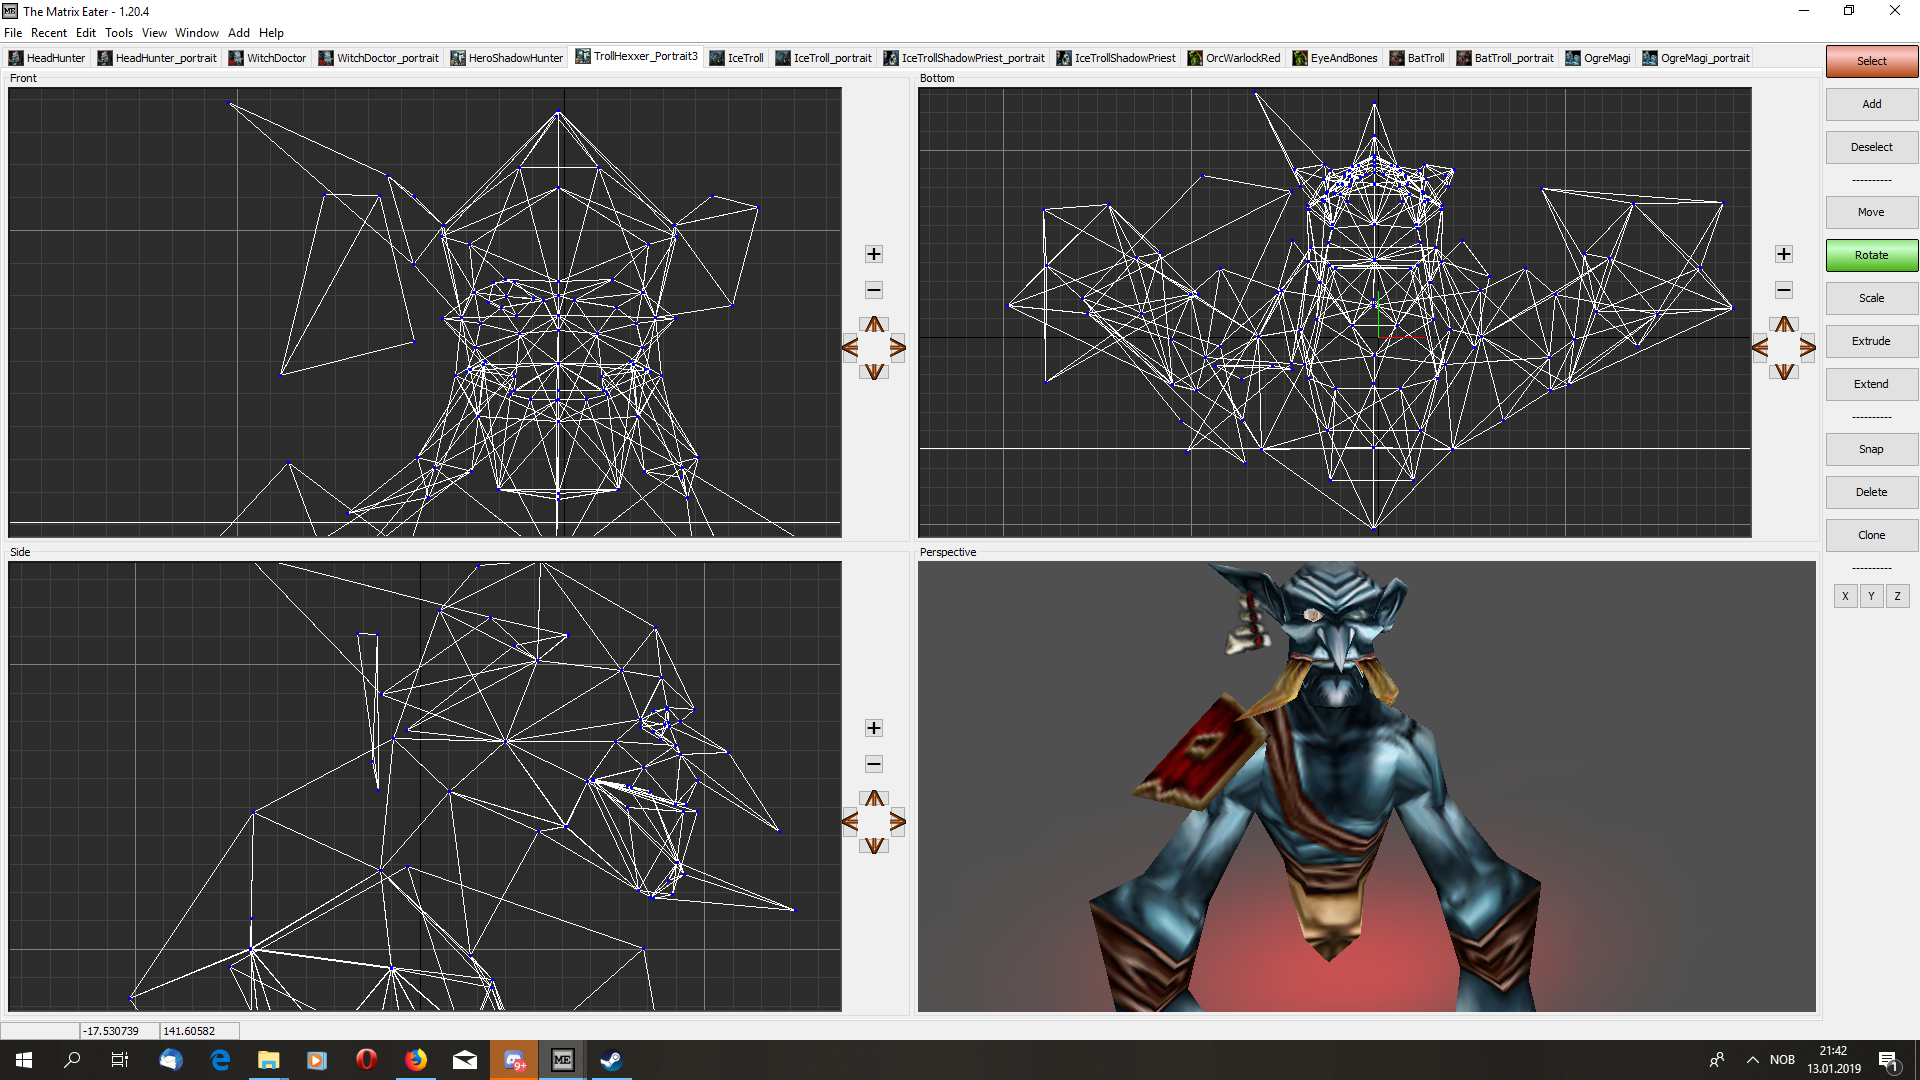Image resolution: width=1920 pixels, height=1080 pixels.
Task: Switch to the EyeAndBones tab
Action: point(1335,58)
